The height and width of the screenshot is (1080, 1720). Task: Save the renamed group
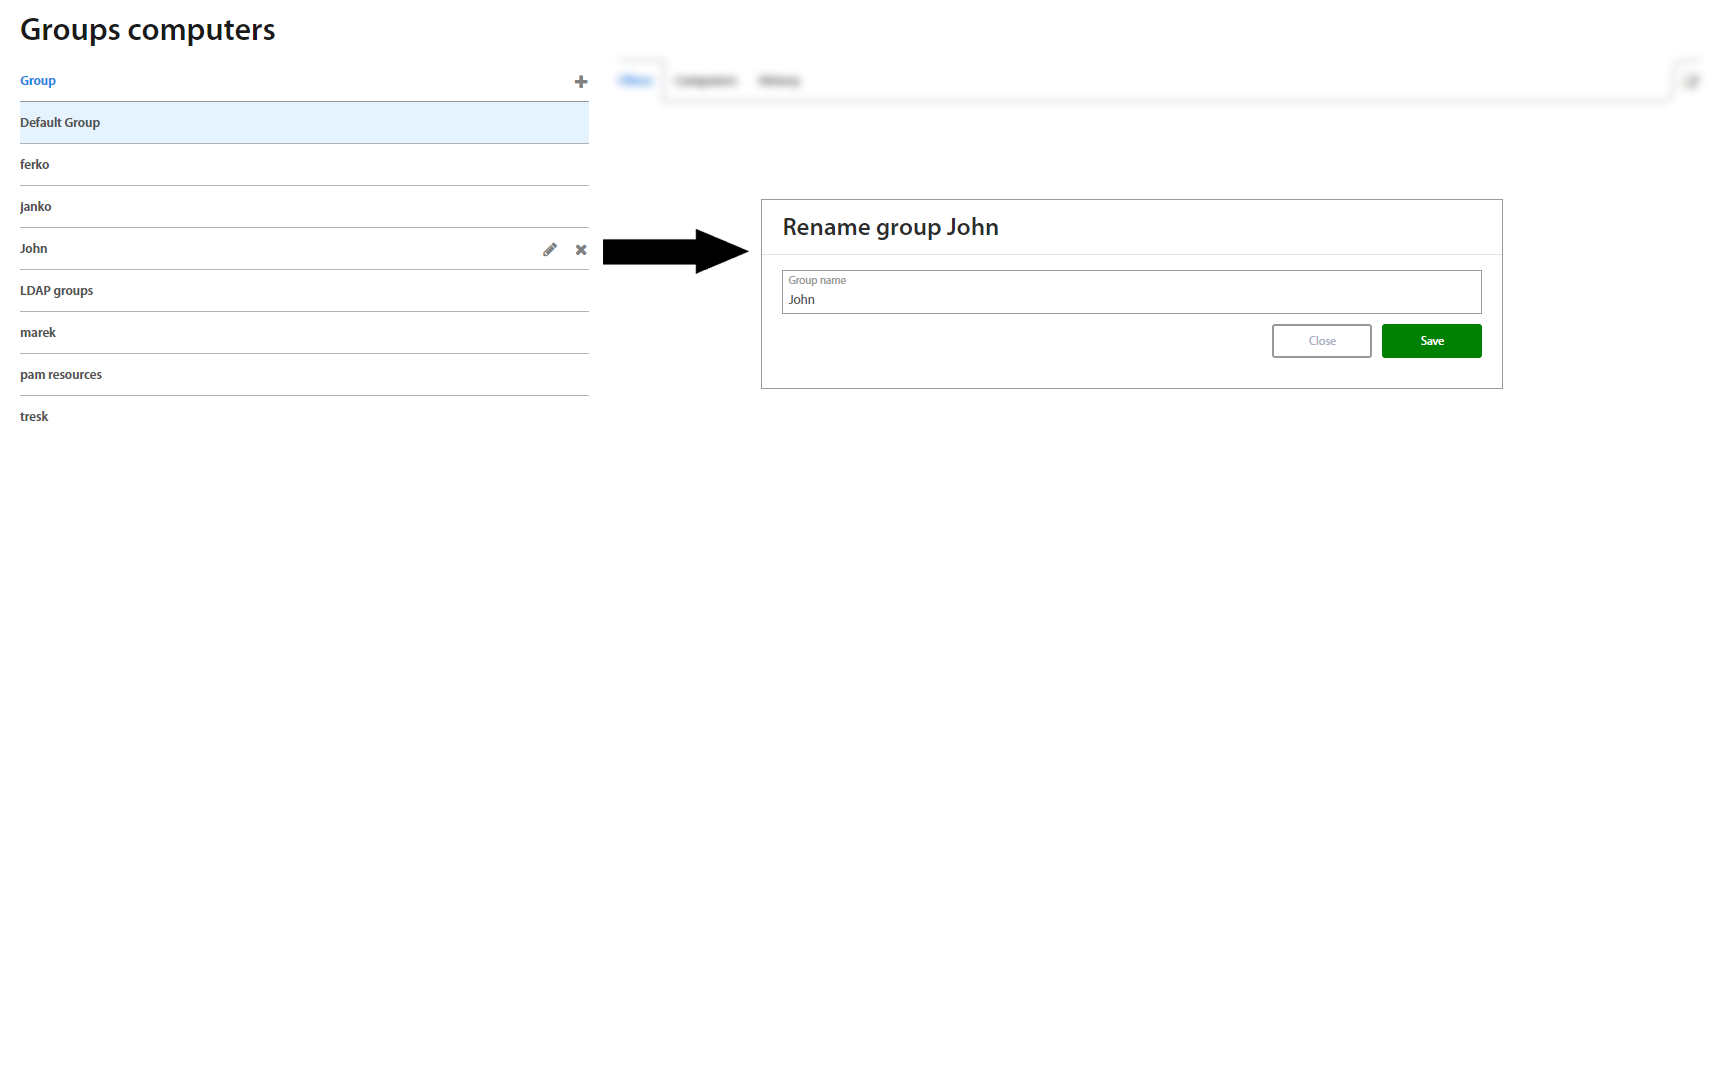(x=1431, y=341)
